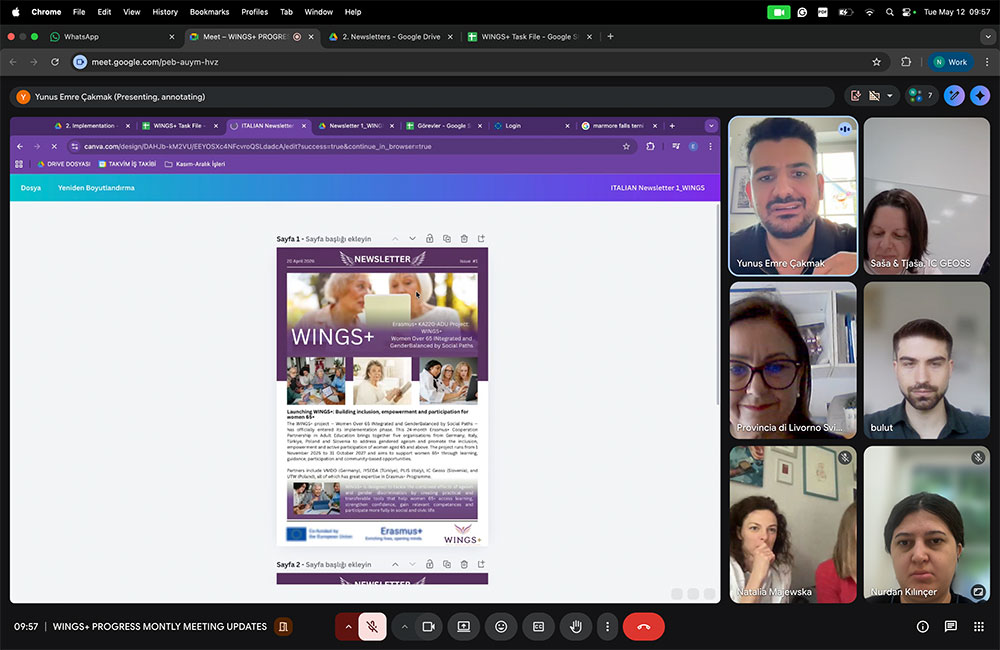1000x650 pixels.
Task: Expand the Chrome tab search chevron
Action: pos(987,36)
